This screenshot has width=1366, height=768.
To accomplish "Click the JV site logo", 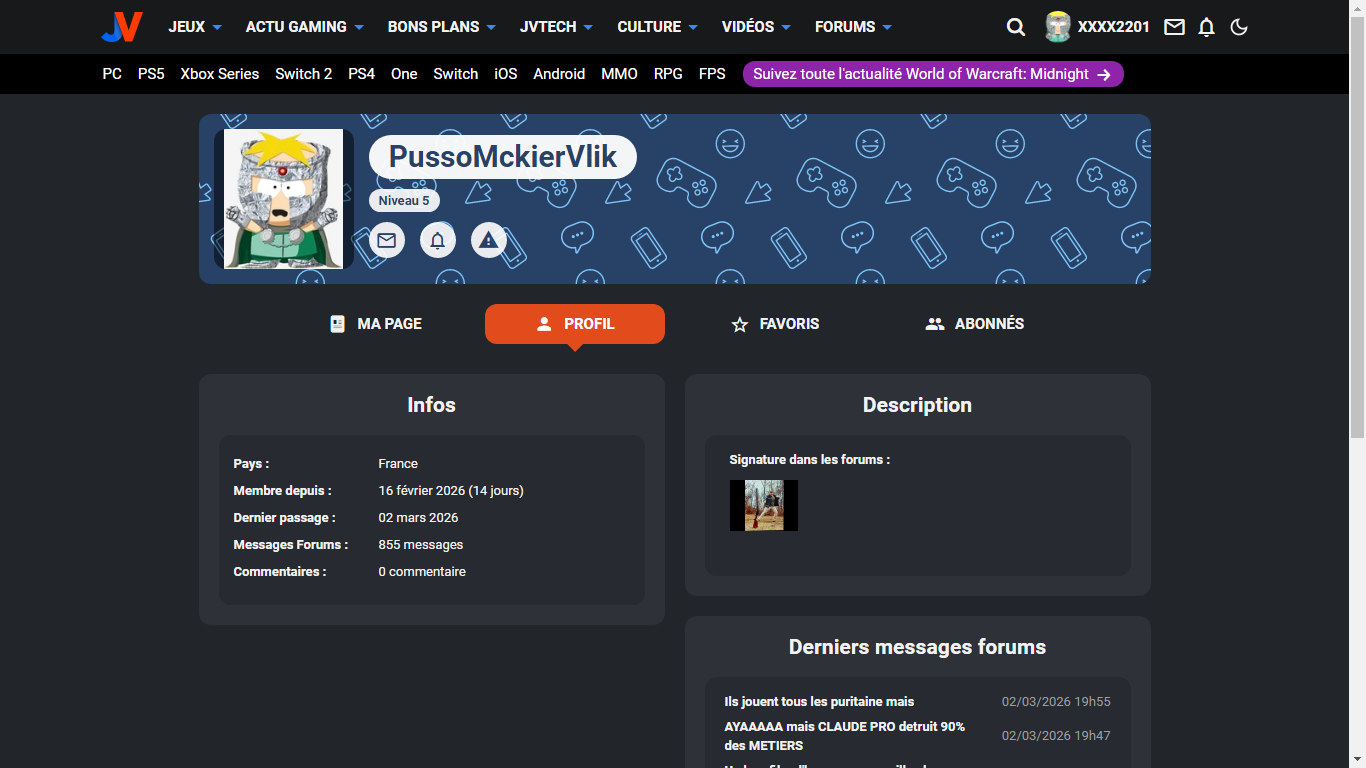I will coord(122,27).
